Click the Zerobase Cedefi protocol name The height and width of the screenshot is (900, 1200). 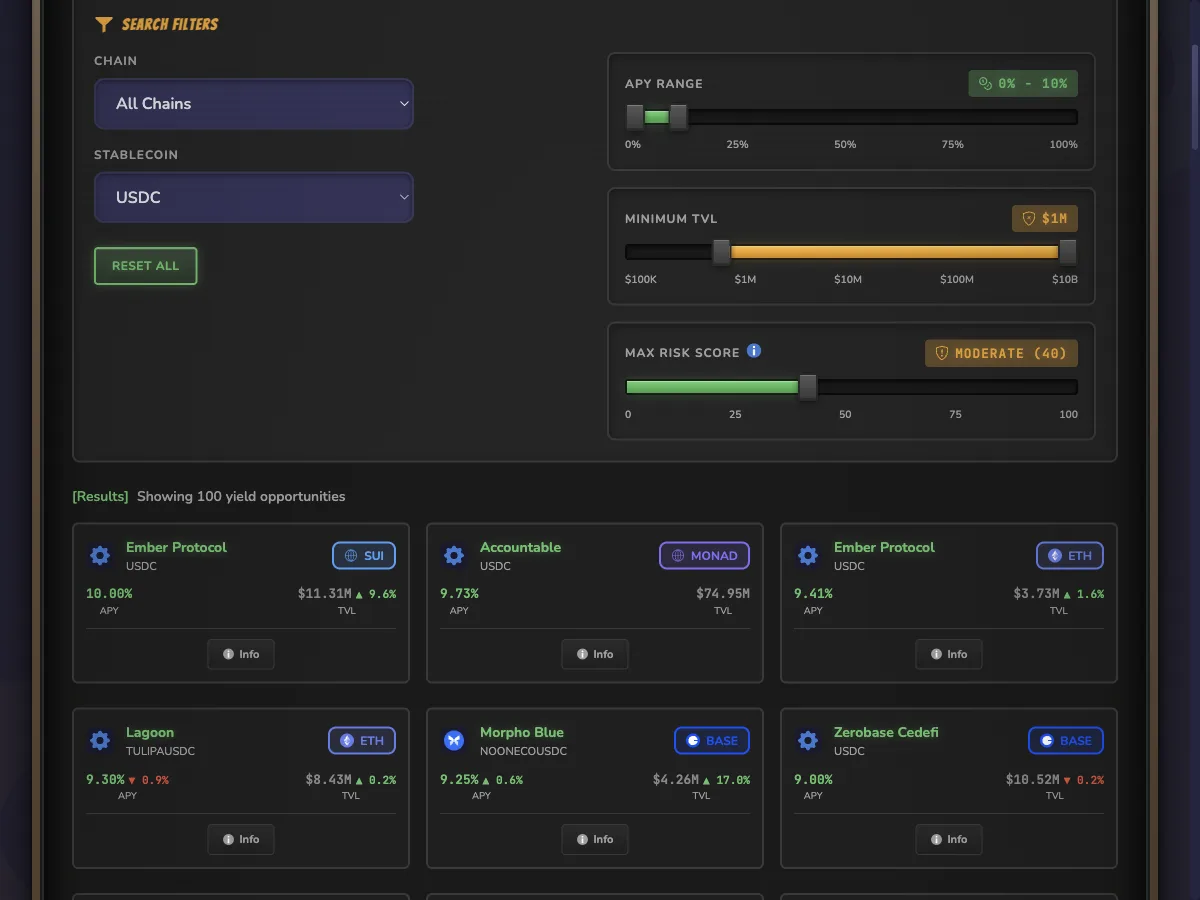(886, 732)
